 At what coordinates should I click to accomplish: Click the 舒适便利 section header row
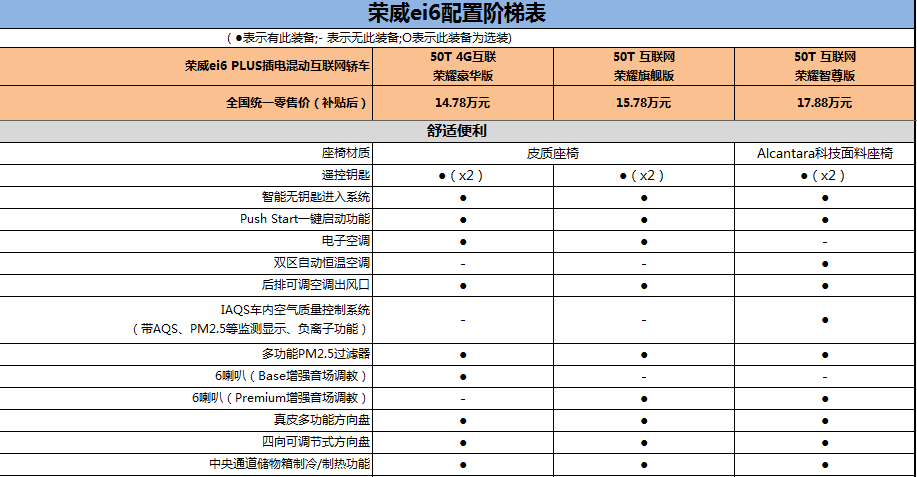457,131
